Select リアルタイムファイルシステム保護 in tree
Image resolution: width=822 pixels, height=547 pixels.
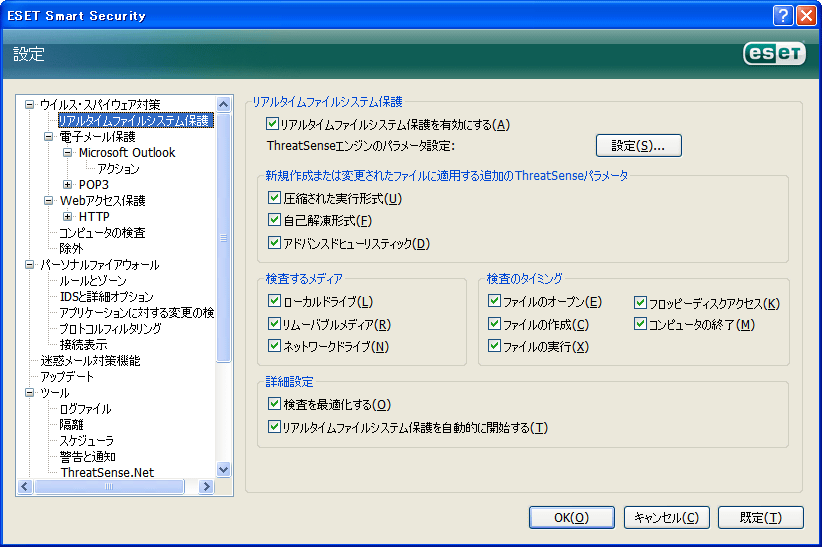pos(135,121)
